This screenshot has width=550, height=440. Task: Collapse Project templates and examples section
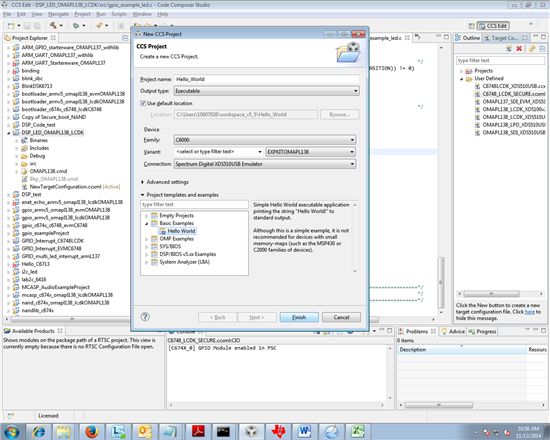142,195
